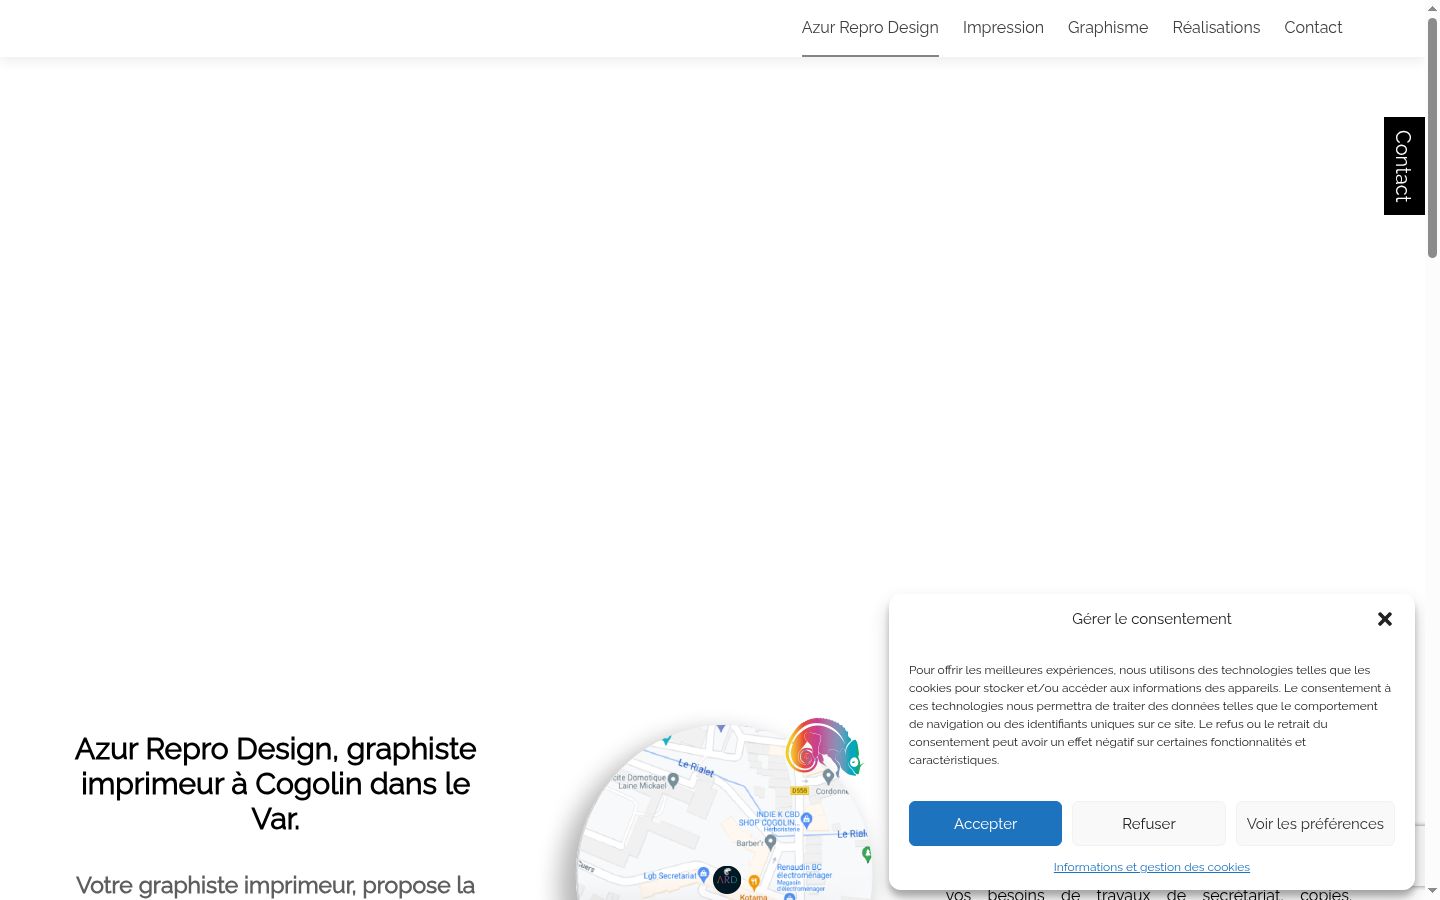
Task: Click the circular map thumbnail
Action: (725, 812)
